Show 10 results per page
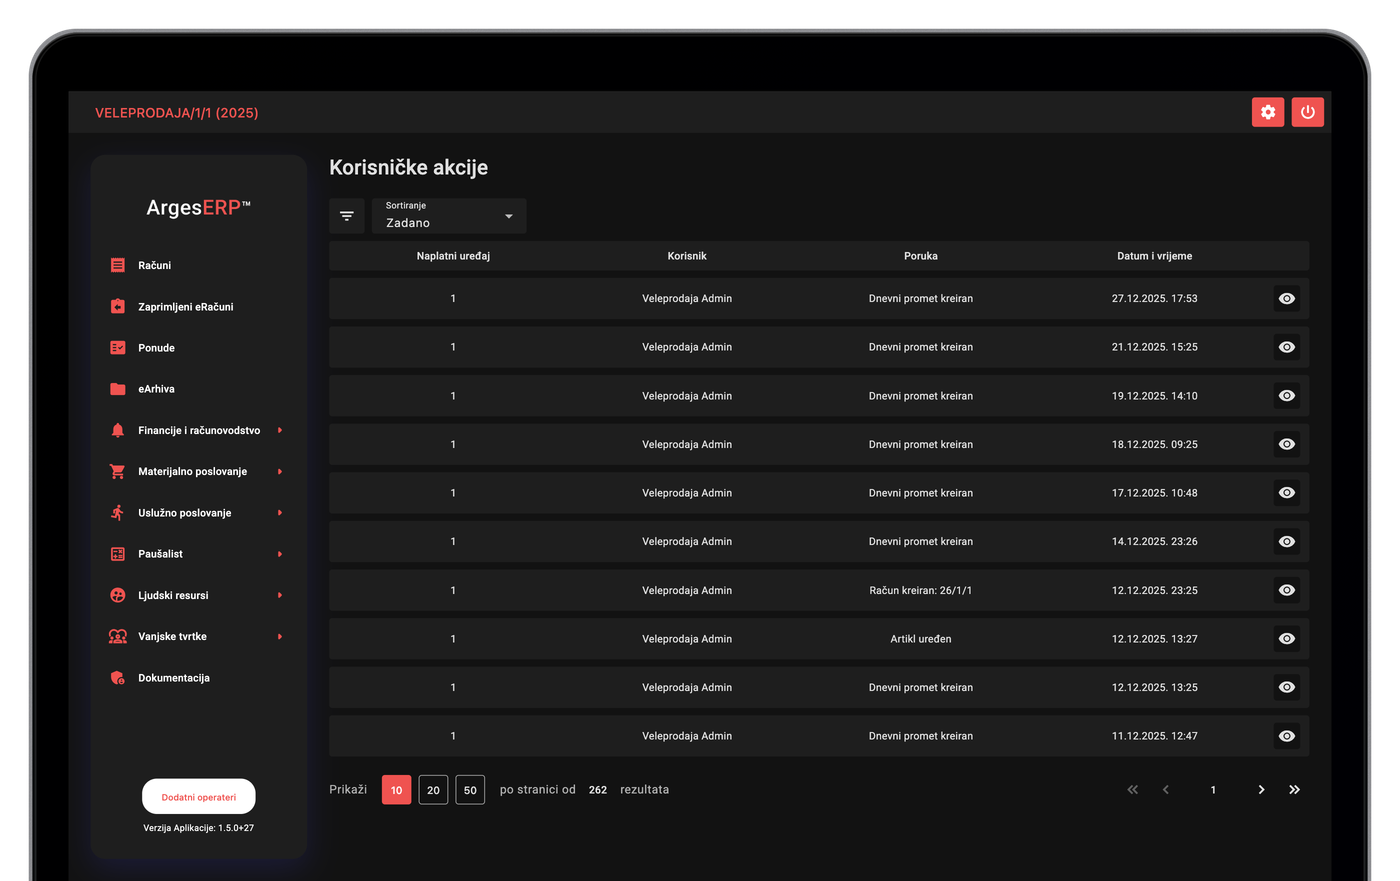The width and height of the screenshot is (1400, 881). point(396,790)
